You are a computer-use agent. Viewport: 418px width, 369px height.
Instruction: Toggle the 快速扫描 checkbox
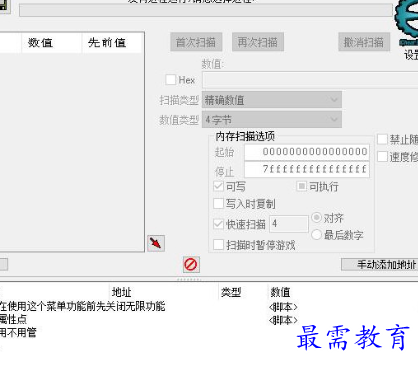pyautogui.click(x=218, y=224)
